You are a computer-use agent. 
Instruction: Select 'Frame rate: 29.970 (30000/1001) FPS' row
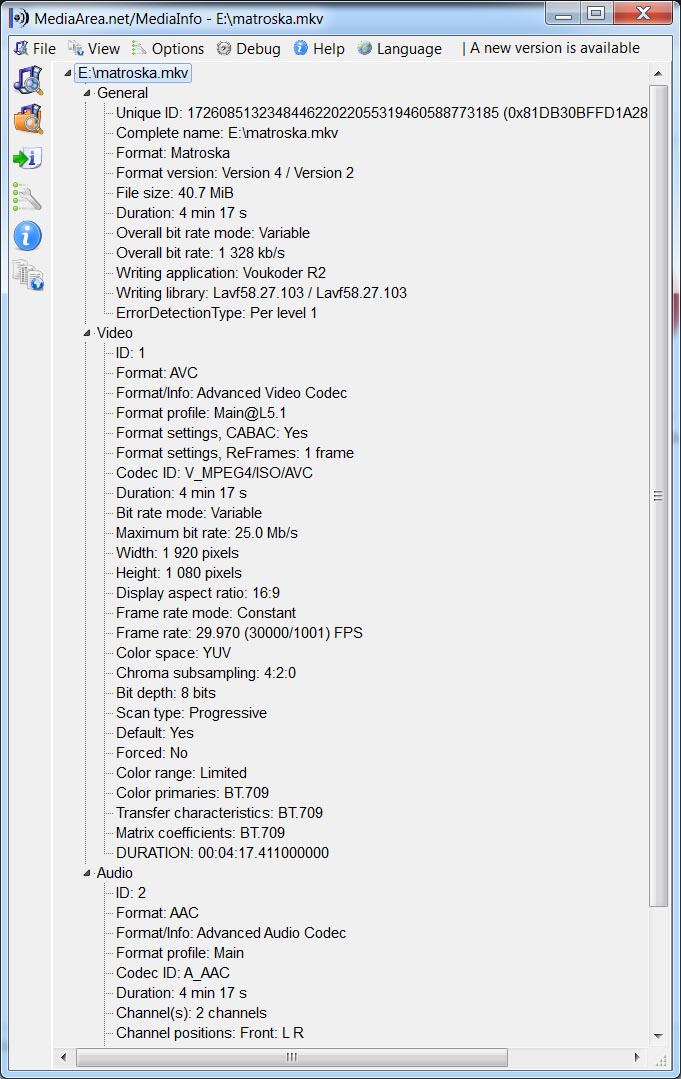(239, 632)
